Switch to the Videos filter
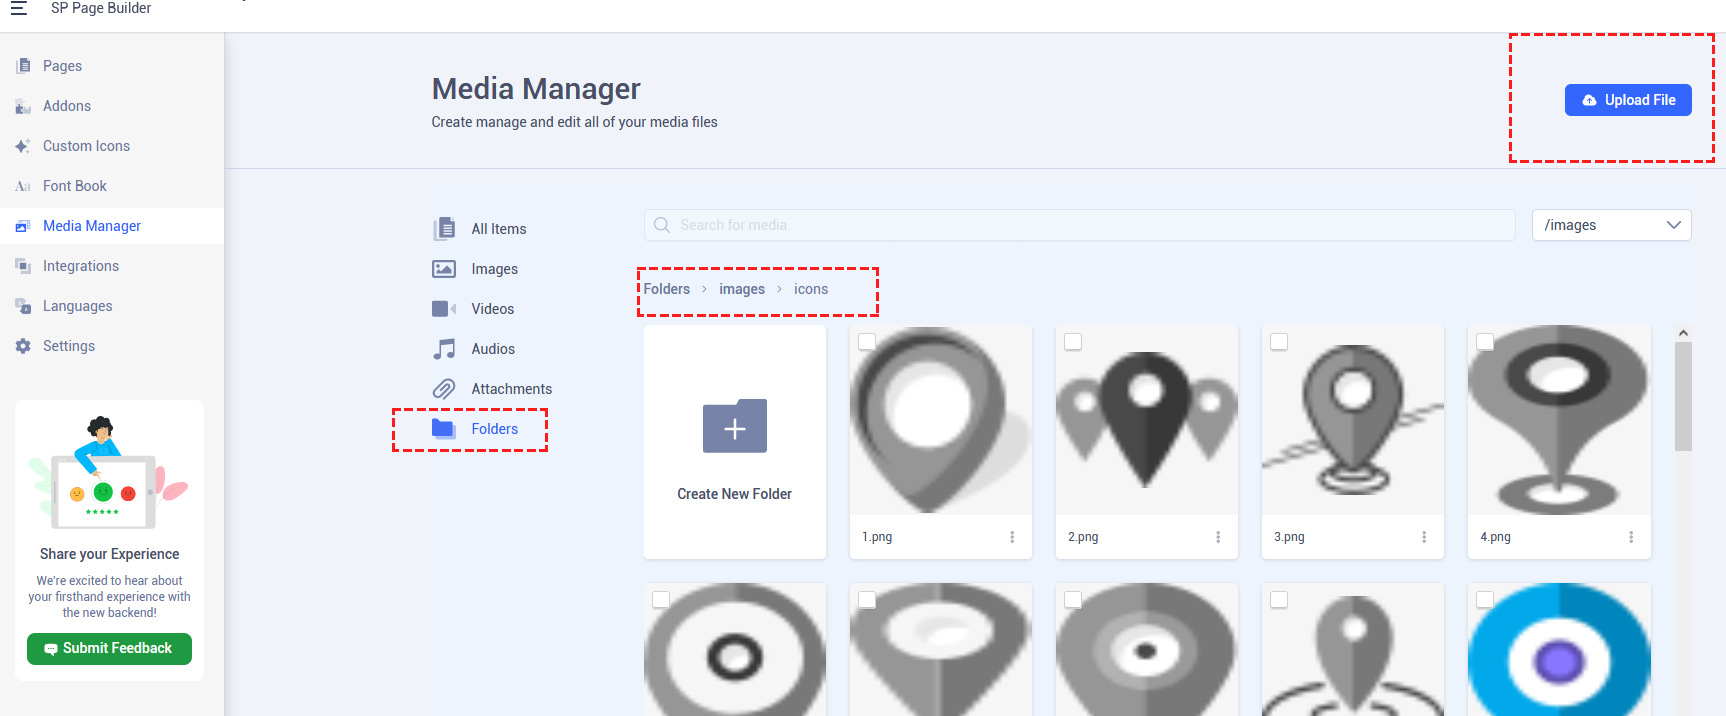The height and width of the screenshot is (716, 1726). click(492, 309)
